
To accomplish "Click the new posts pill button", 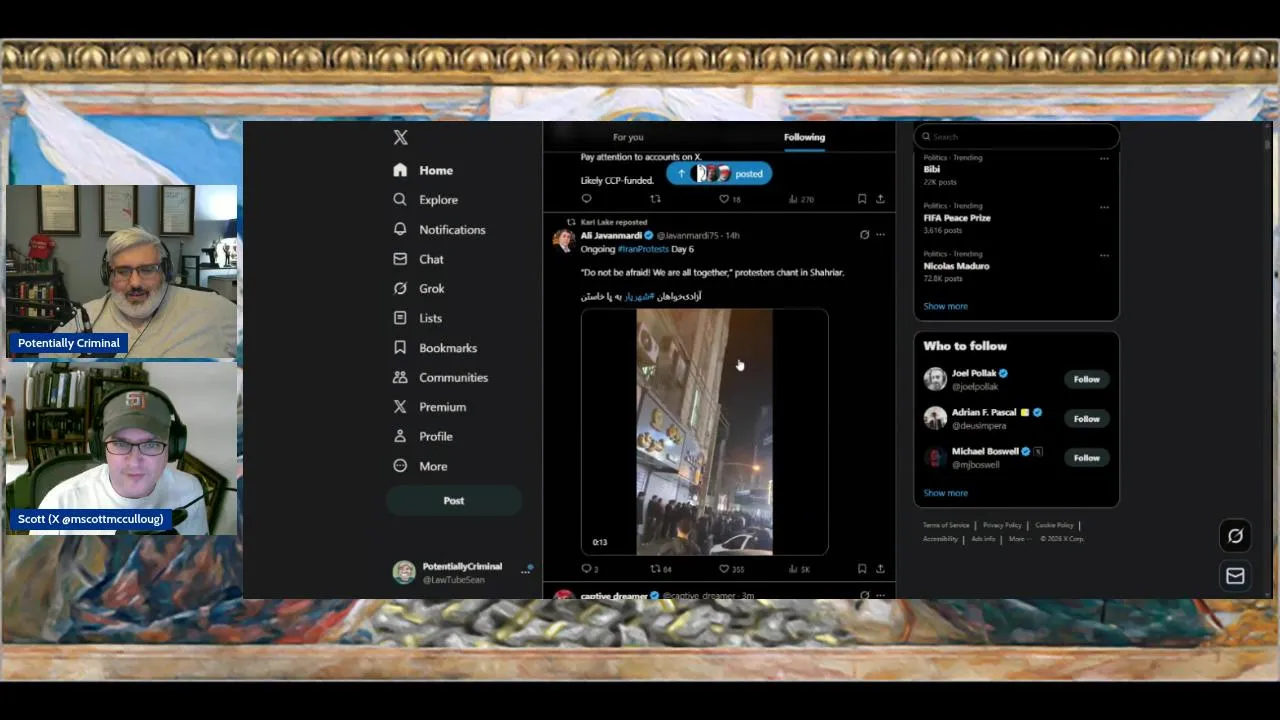I will 719,173.
